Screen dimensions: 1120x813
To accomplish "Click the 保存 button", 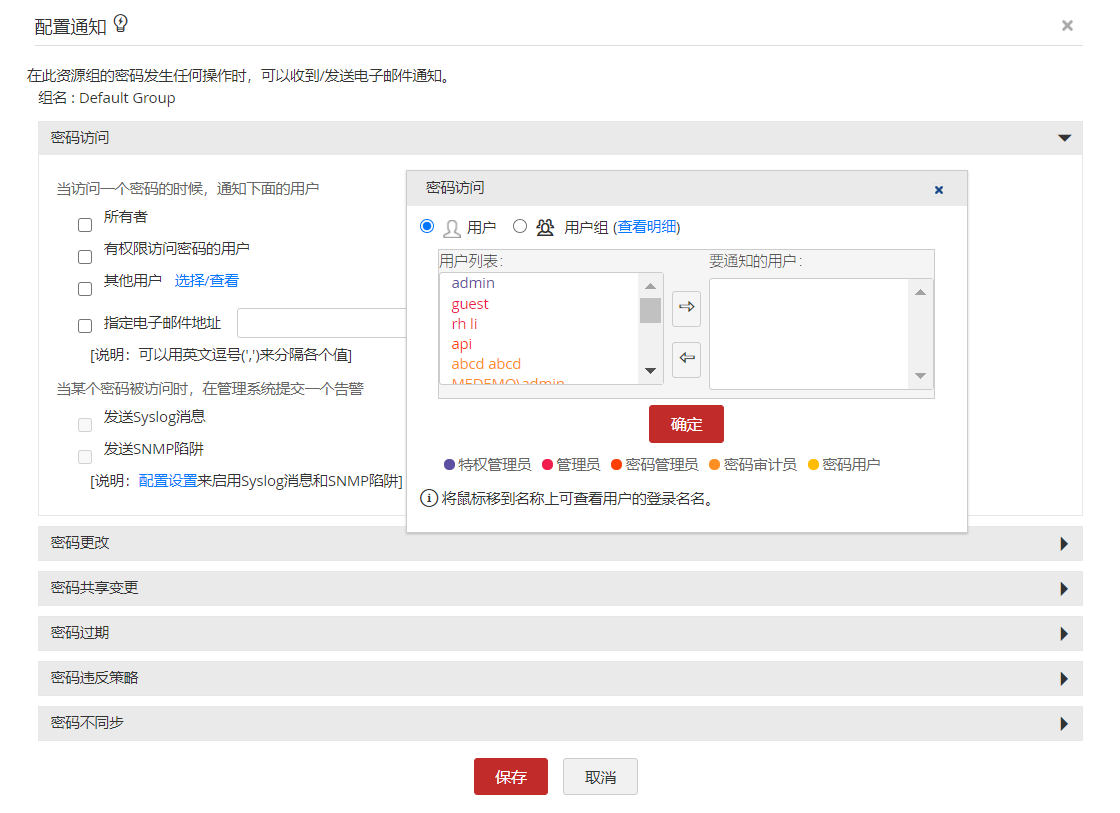I will tap(511, 777).
